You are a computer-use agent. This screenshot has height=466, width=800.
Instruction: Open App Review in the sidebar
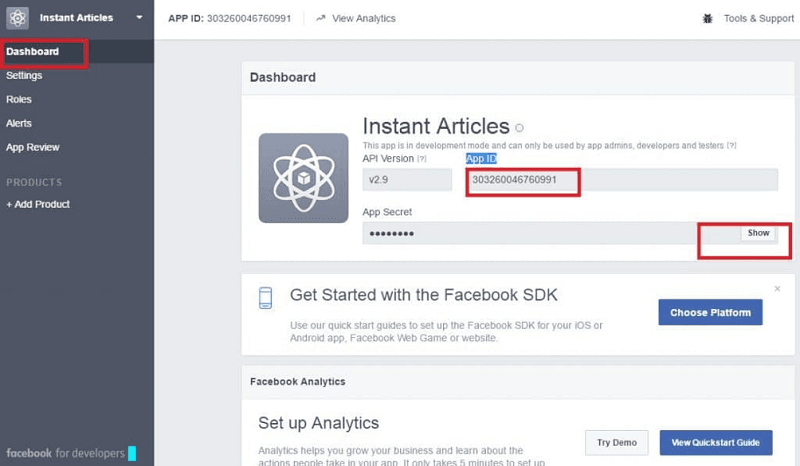pyautogui.click(x=33, y=147)
